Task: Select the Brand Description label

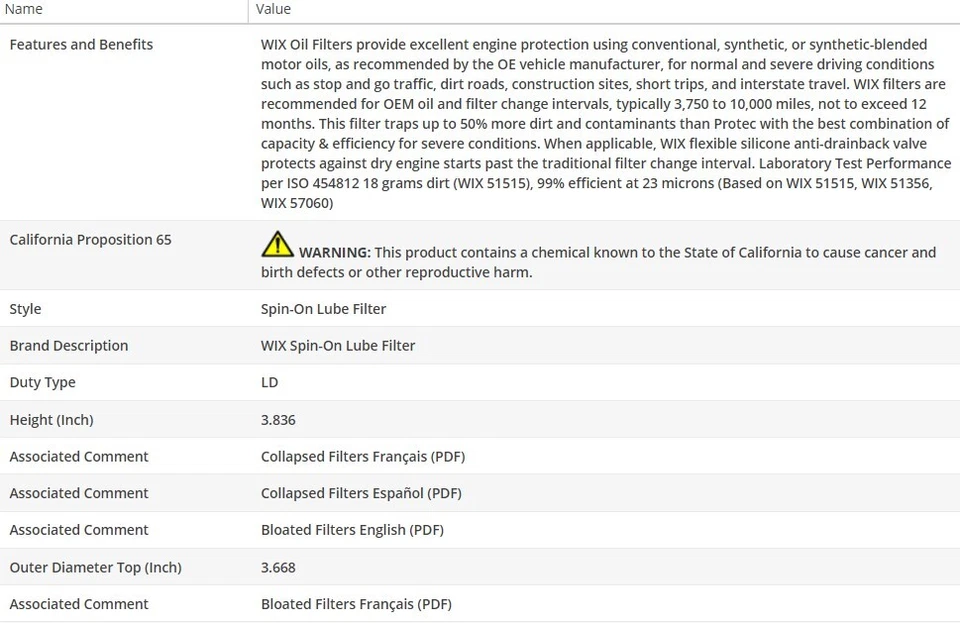Action: 69,346
